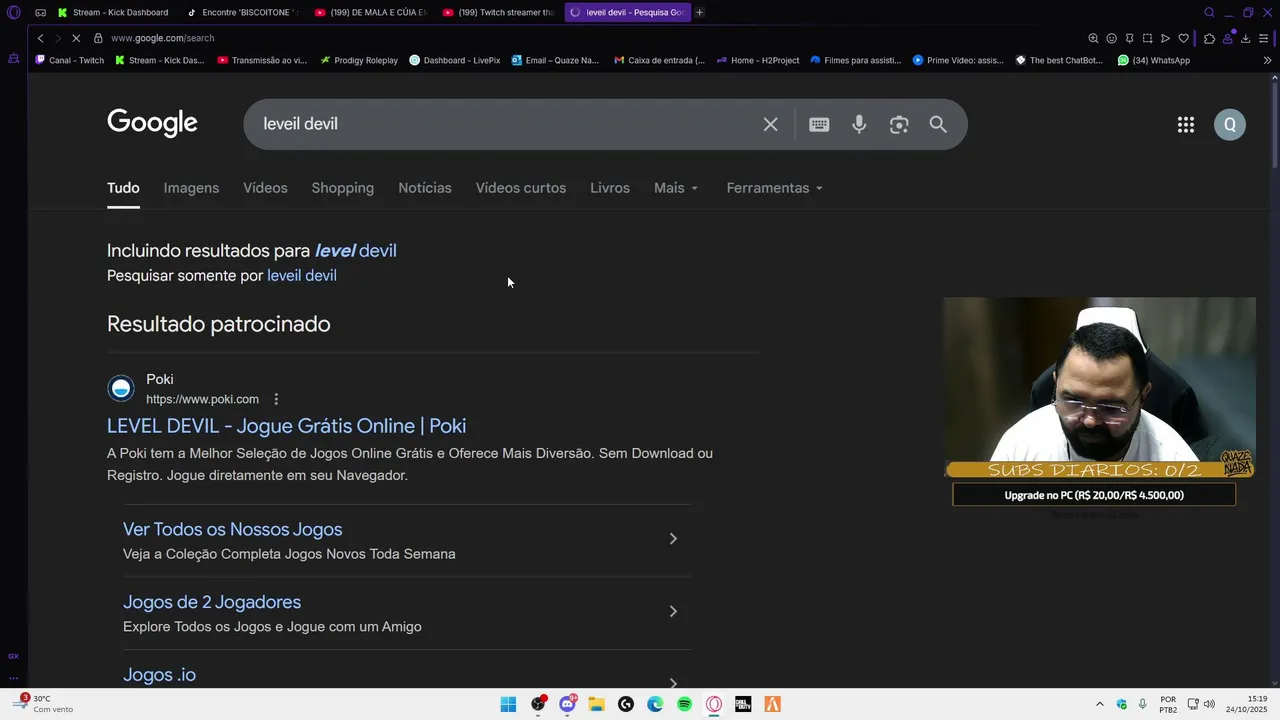This screenshot has width=1280, height=720.
Task: Switch to the Livros tab
Action: point(610,188)
